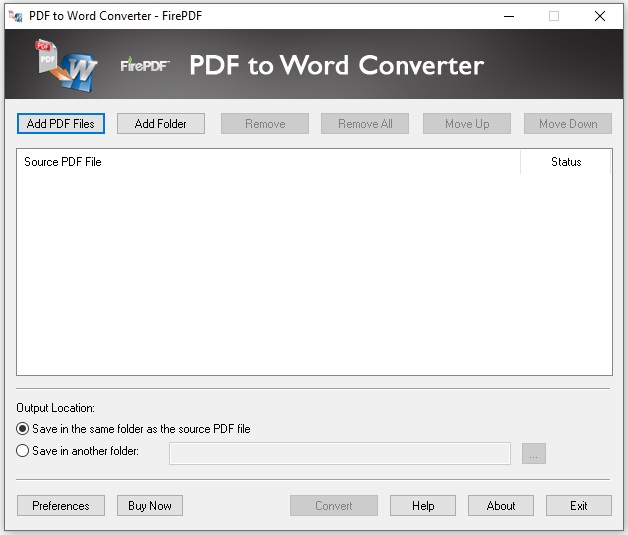628x535 pixels.
Task: Click the Add PDF Files button
Action: click(x=61, y=124)
